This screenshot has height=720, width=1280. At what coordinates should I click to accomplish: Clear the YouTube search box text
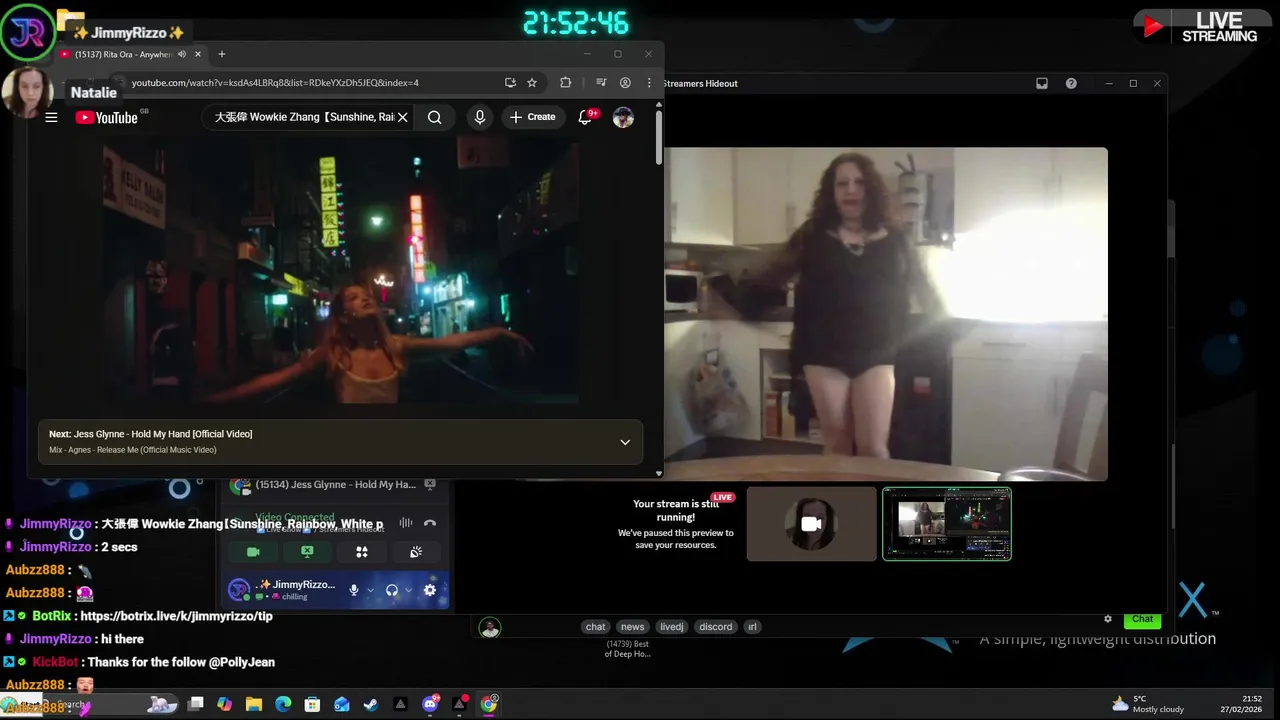(x=402, y=117)
